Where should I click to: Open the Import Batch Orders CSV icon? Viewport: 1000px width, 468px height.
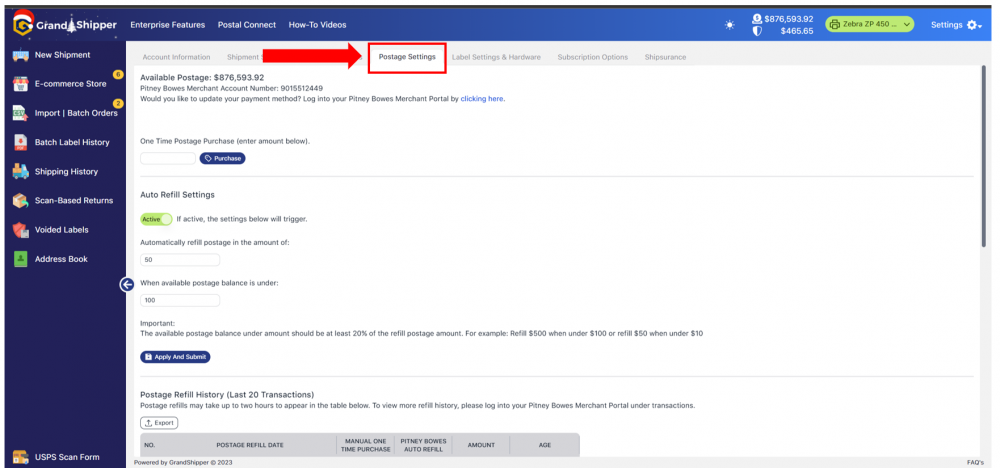pyautogui.click(x=20, y=113)
